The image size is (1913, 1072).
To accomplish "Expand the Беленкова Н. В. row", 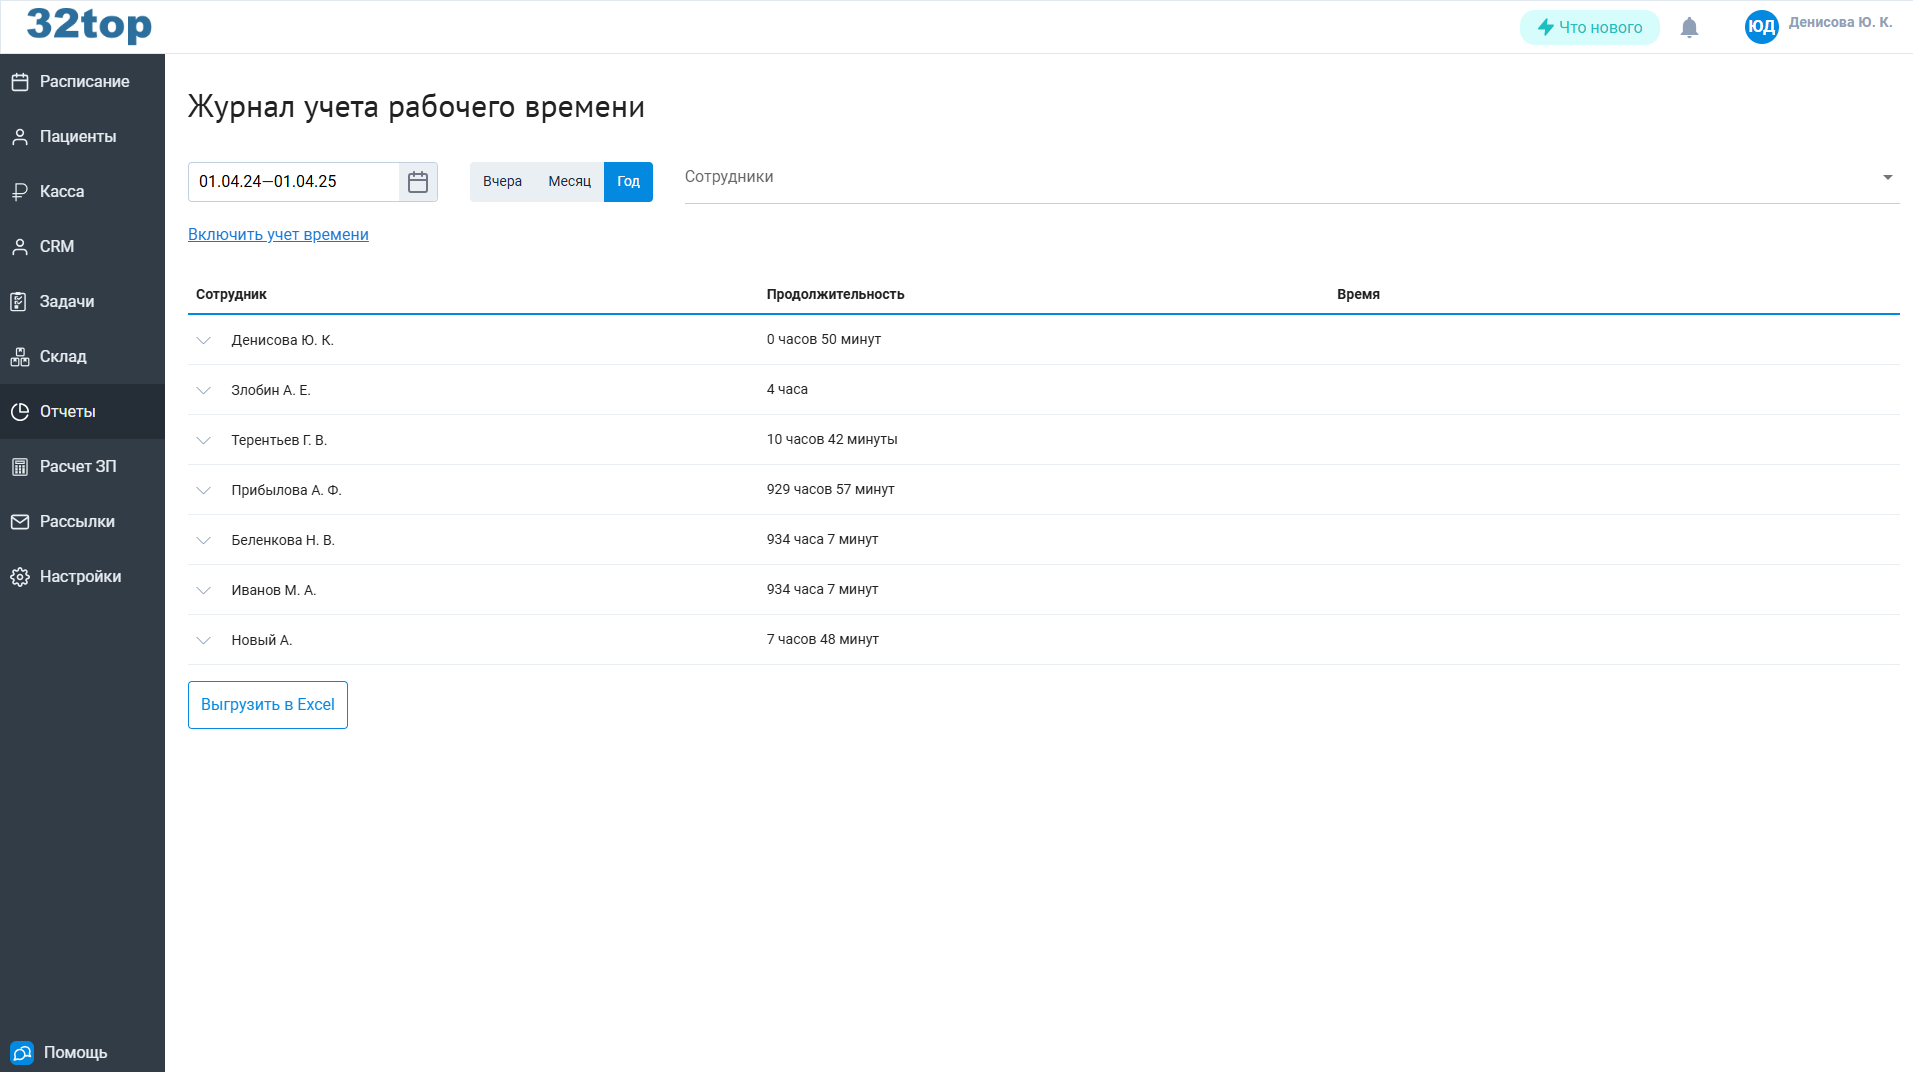I will [204, 540].
